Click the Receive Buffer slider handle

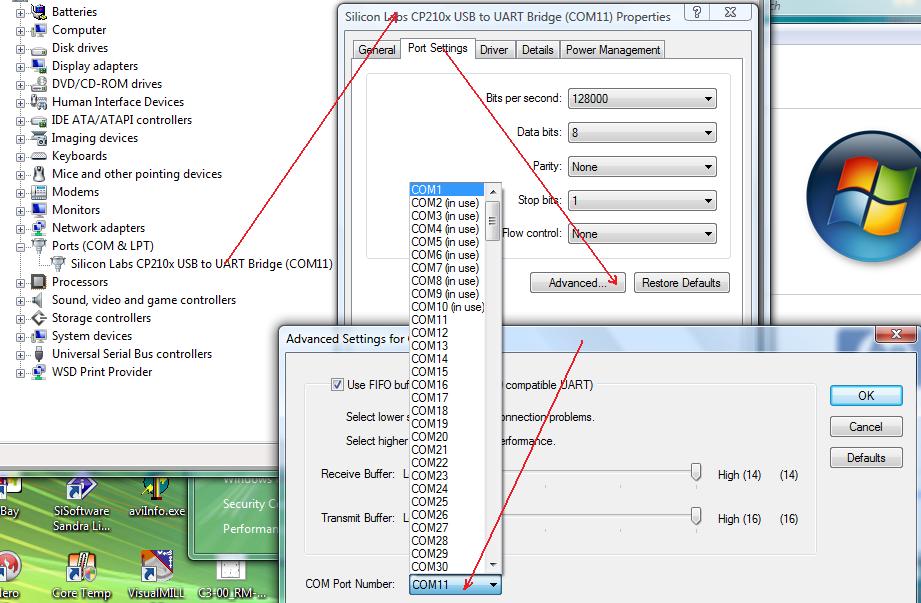coord(696,474)
